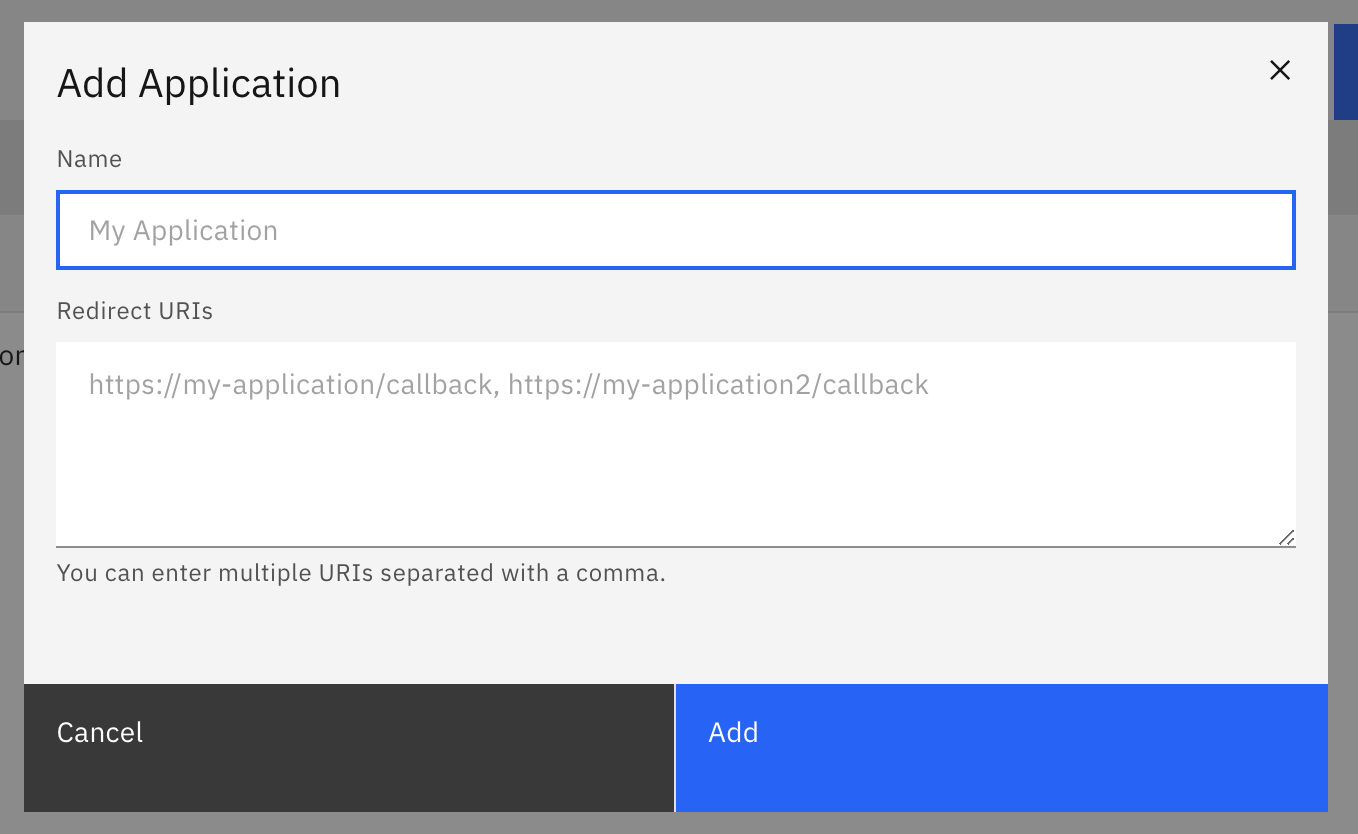Click the close icon to abandon adding an application
Image resolution: width=1358 pixels, height=834 pixels.
coord(1280,70)
